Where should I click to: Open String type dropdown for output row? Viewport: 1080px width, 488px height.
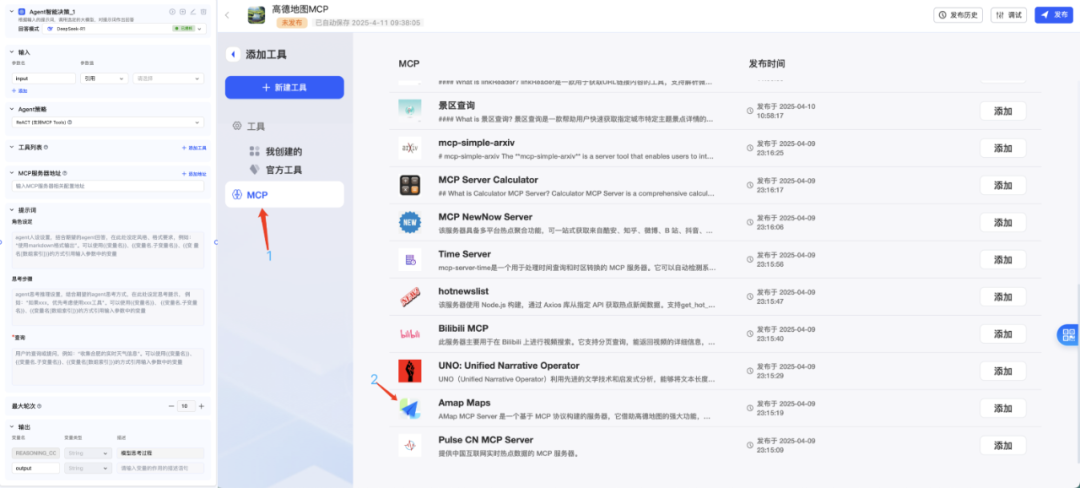click(x=87, y=468)
